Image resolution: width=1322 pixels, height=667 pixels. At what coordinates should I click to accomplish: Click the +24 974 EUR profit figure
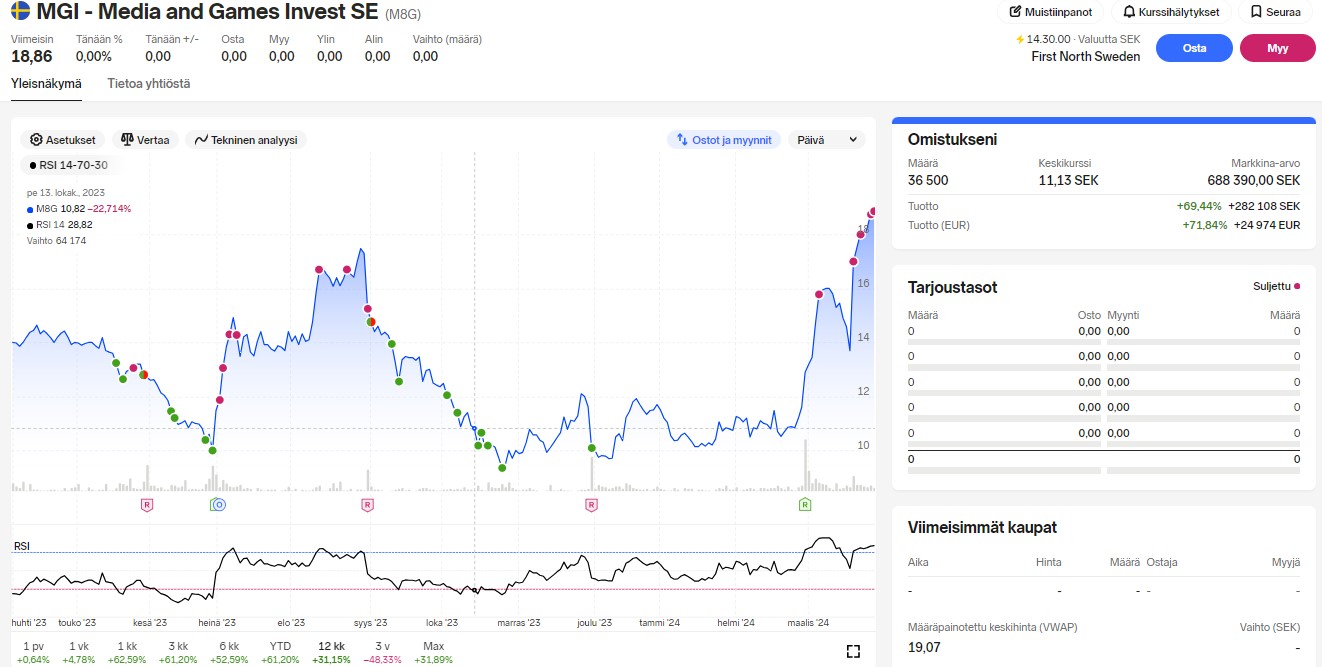coord(1267,225)
